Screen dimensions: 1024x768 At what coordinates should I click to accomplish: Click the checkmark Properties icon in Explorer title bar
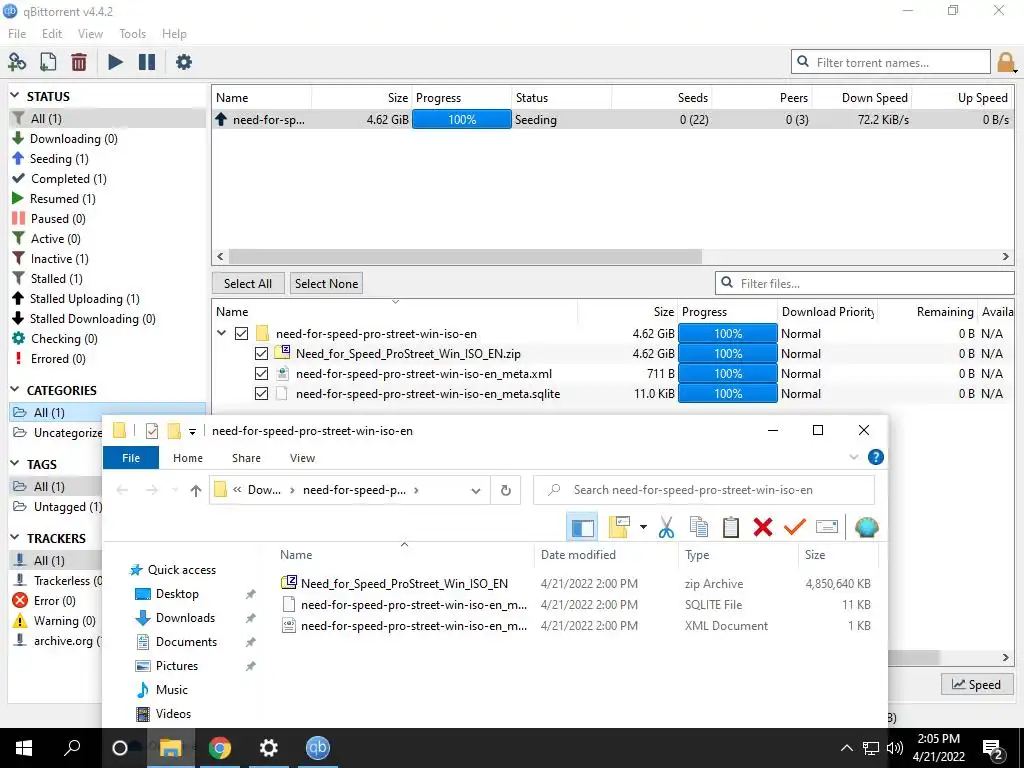152,431
